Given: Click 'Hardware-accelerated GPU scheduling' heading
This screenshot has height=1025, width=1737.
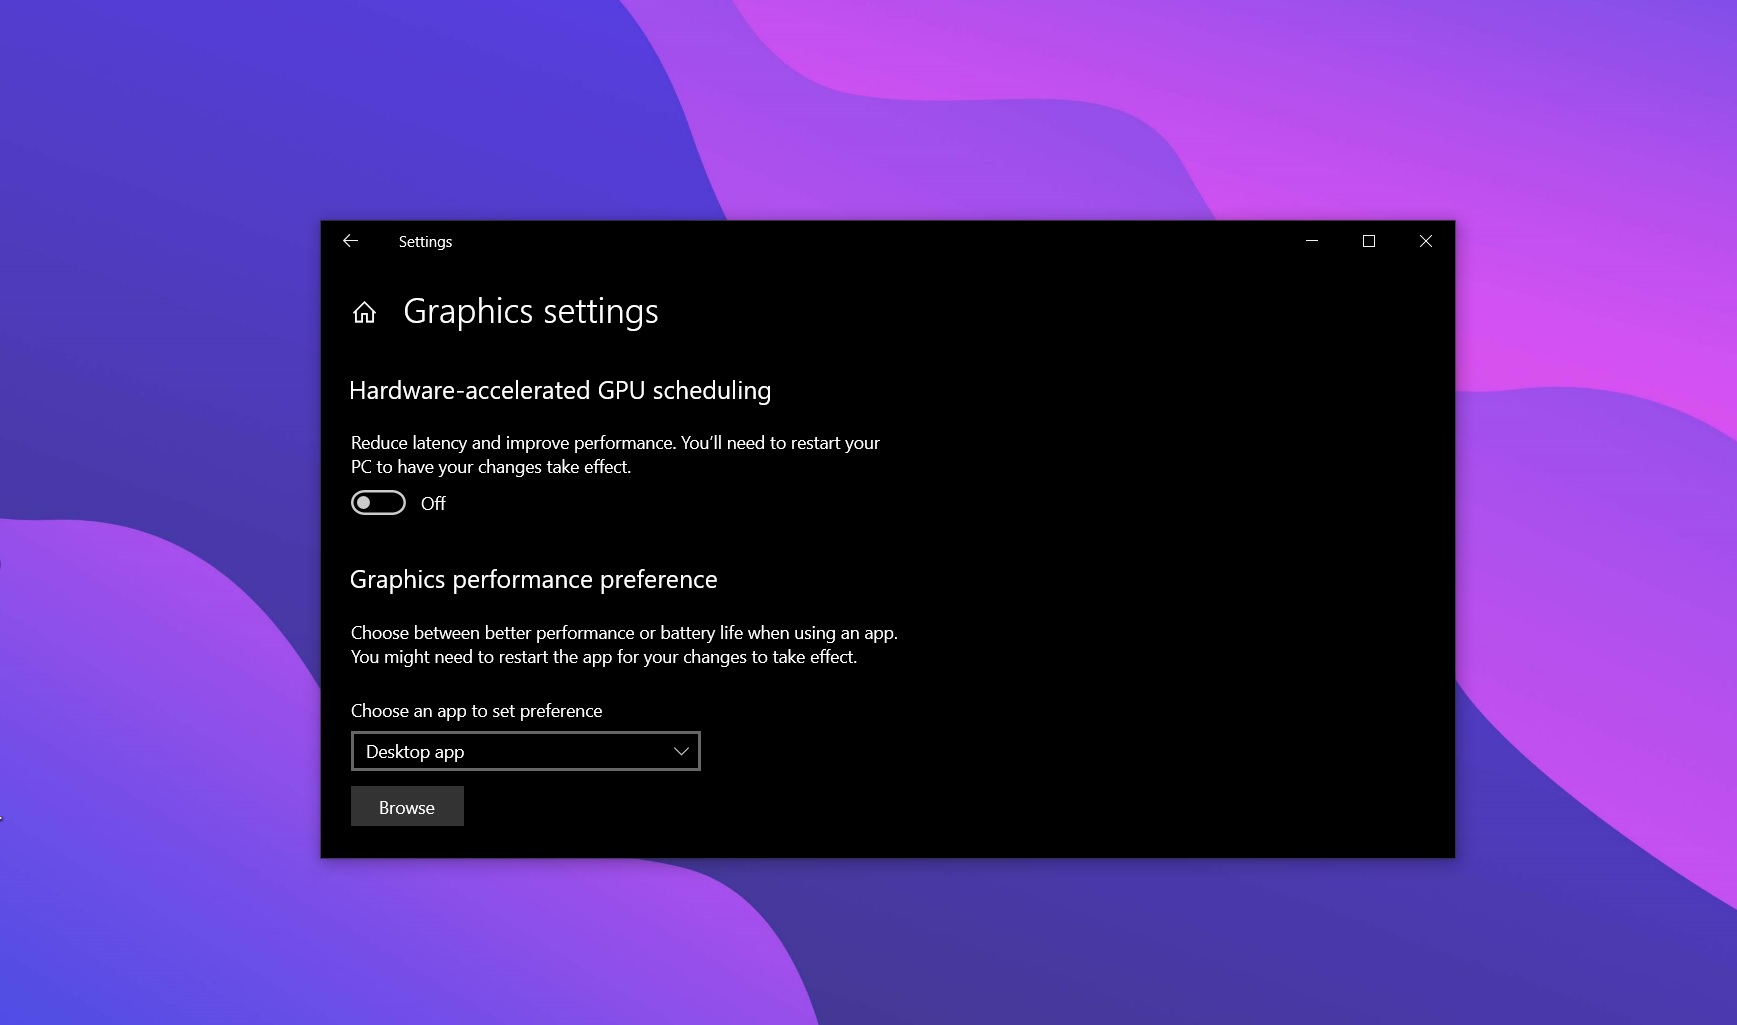Looking at the screenshot, I should 560,391.
